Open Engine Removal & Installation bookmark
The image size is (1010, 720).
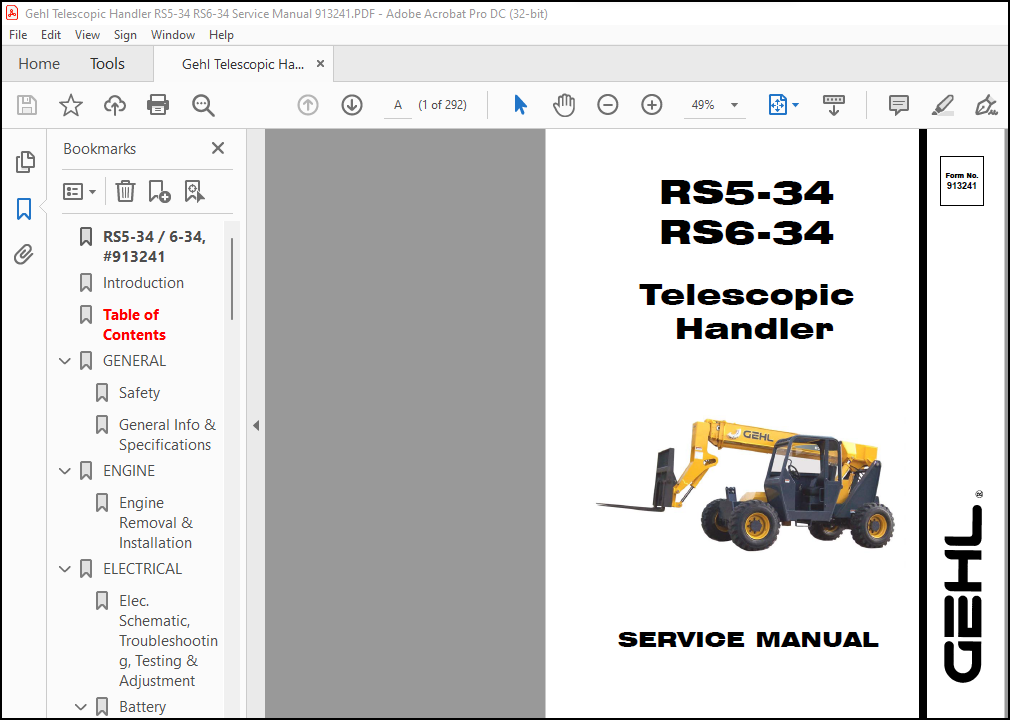tap(155, 523)
